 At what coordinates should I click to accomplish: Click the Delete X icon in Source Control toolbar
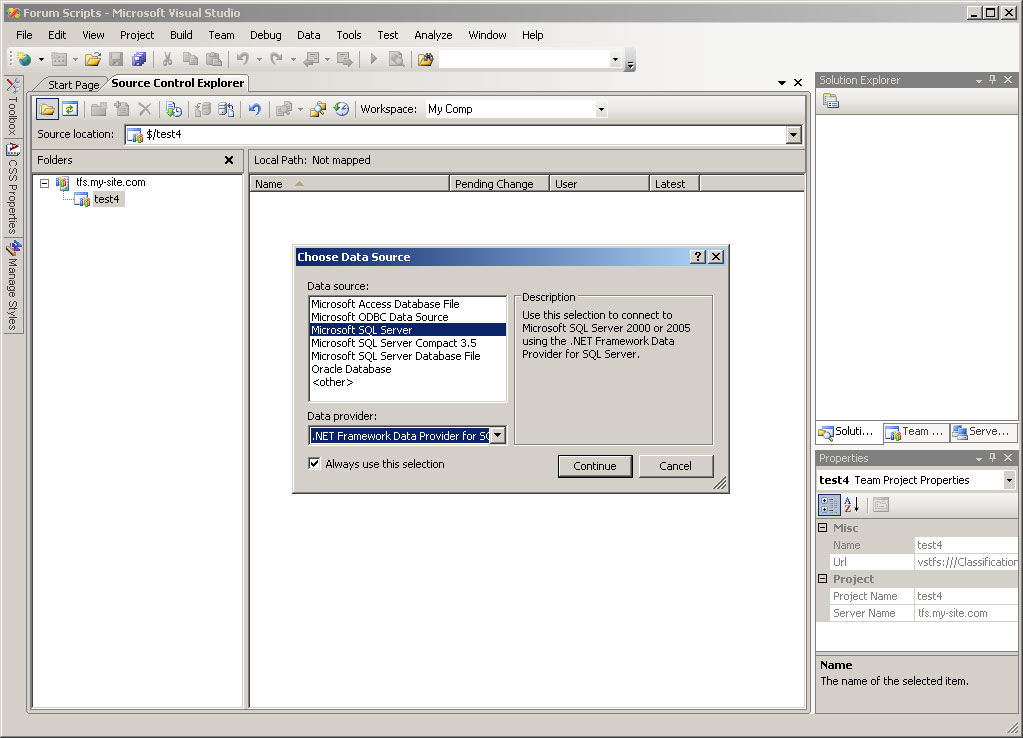[145, 109]
